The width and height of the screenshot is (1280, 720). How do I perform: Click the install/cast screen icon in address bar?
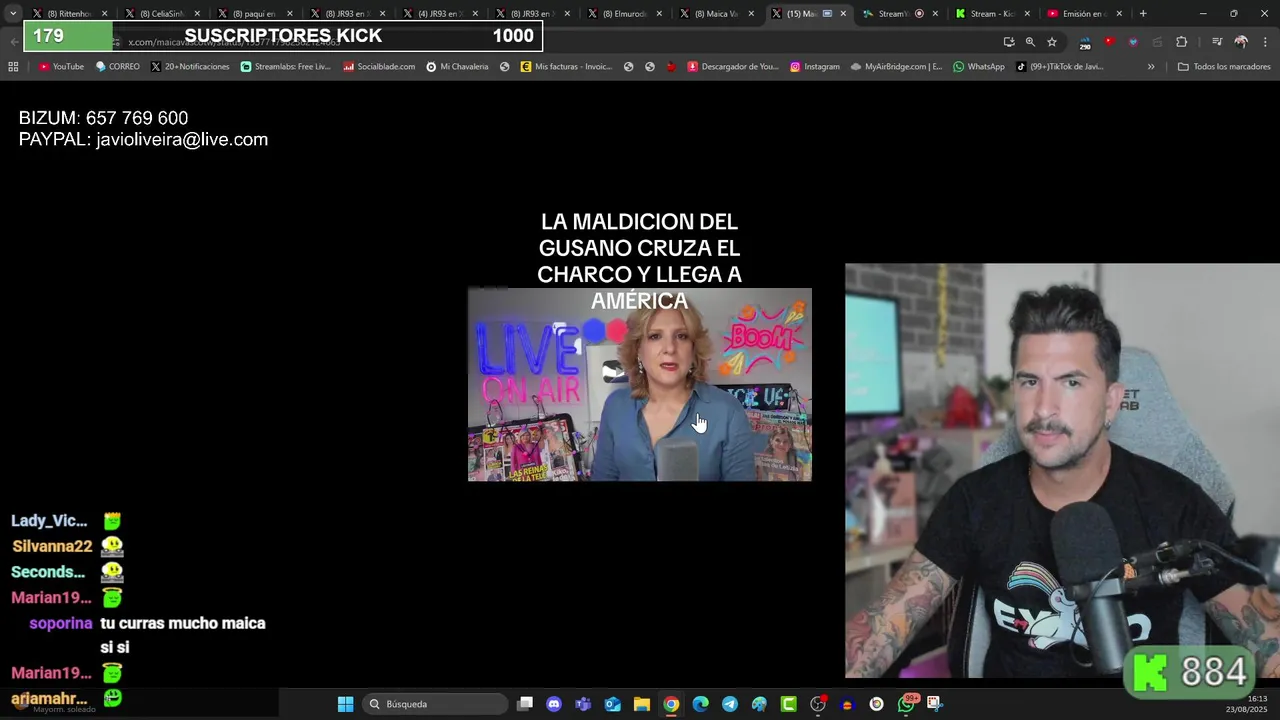point(1009,42)
